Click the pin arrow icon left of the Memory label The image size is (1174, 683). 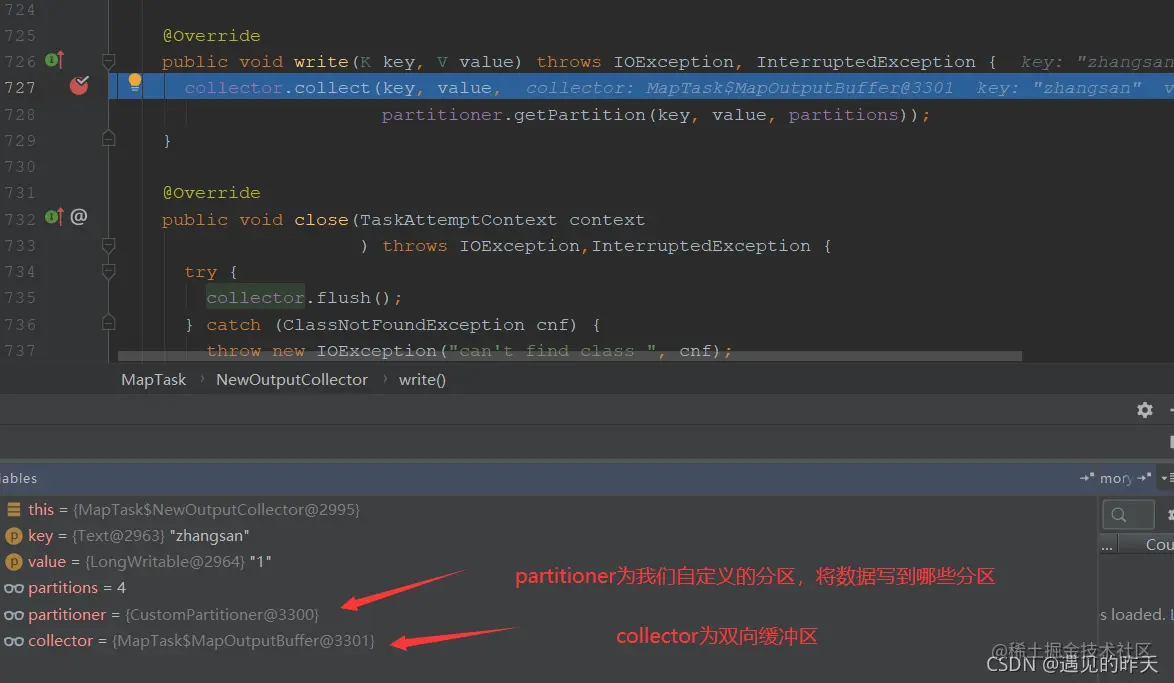click(x=1087, y=478)
